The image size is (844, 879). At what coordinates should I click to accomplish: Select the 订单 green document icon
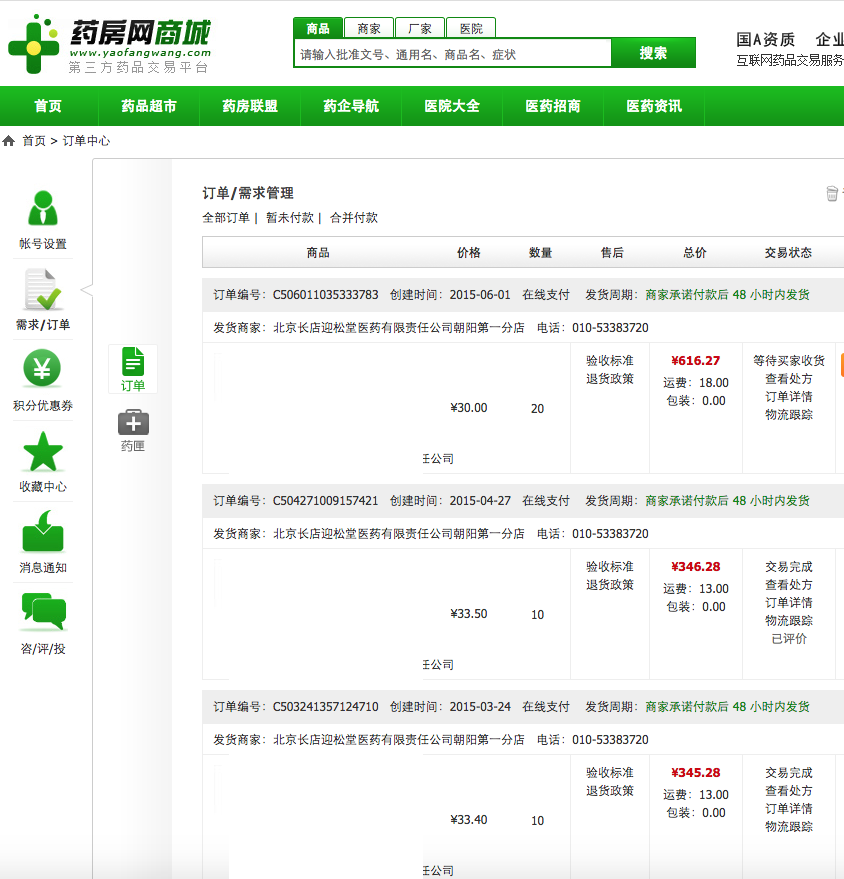[x=133, y=362]
